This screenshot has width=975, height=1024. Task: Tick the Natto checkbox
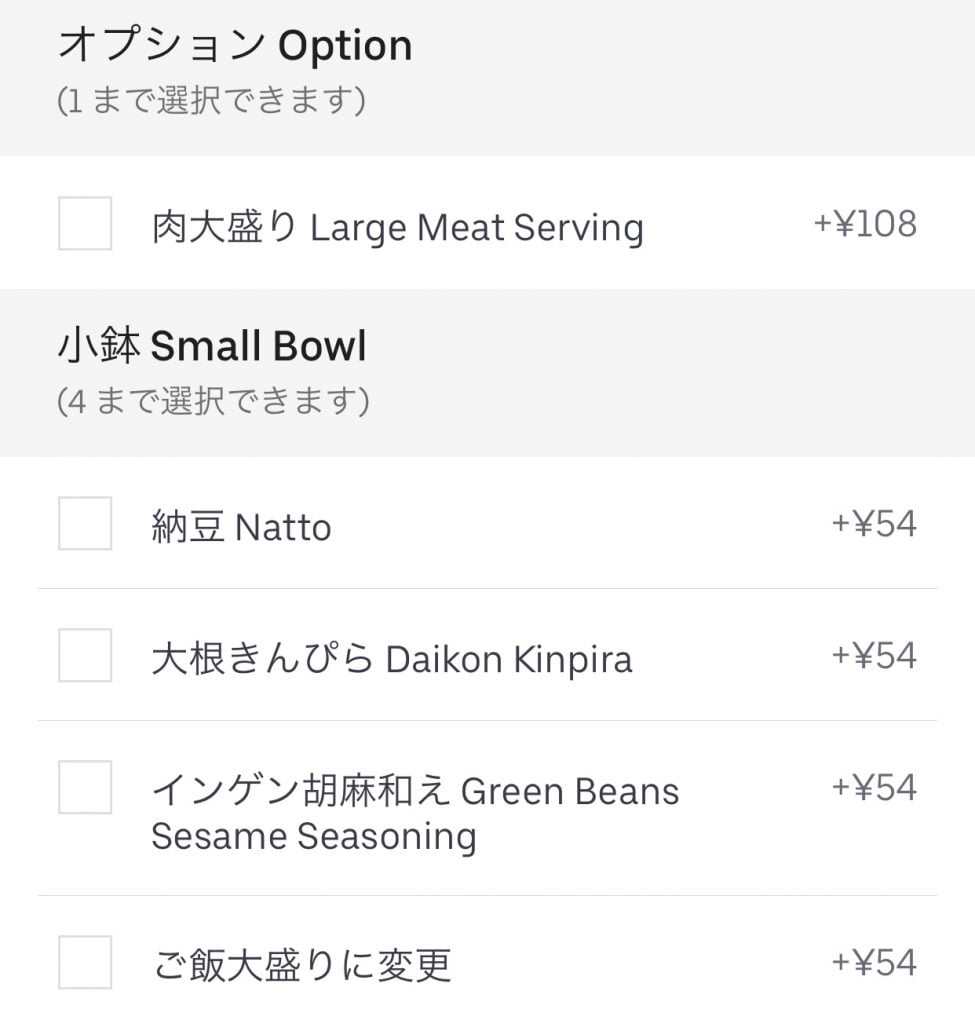85,523
